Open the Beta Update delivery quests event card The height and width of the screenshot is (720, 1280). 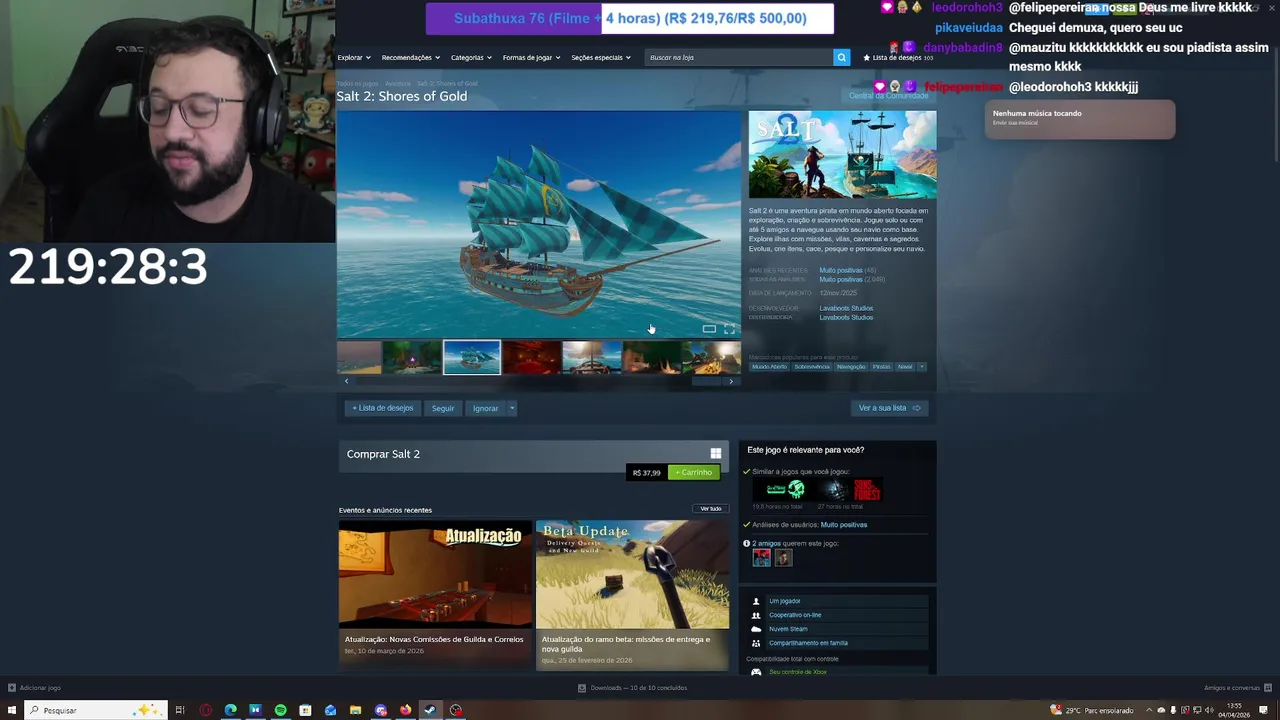632,594
